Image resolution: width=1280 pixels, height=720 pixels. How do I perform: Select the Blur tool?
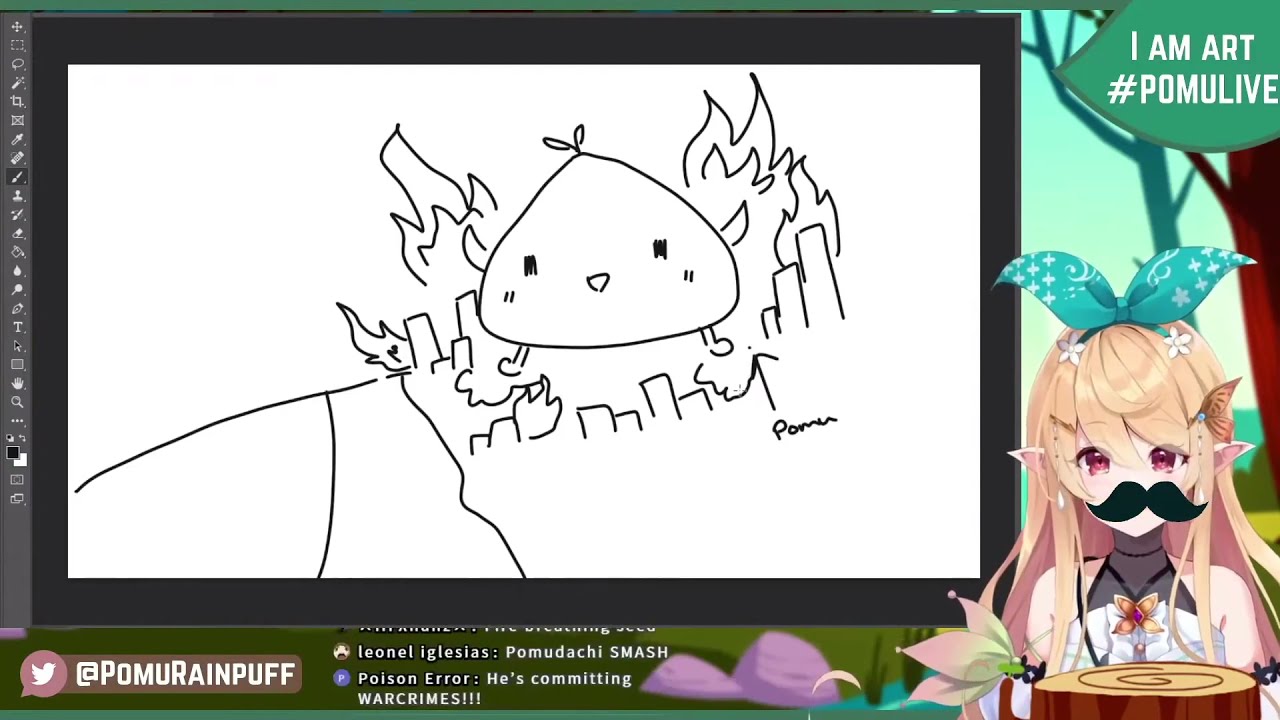[18, 271]
